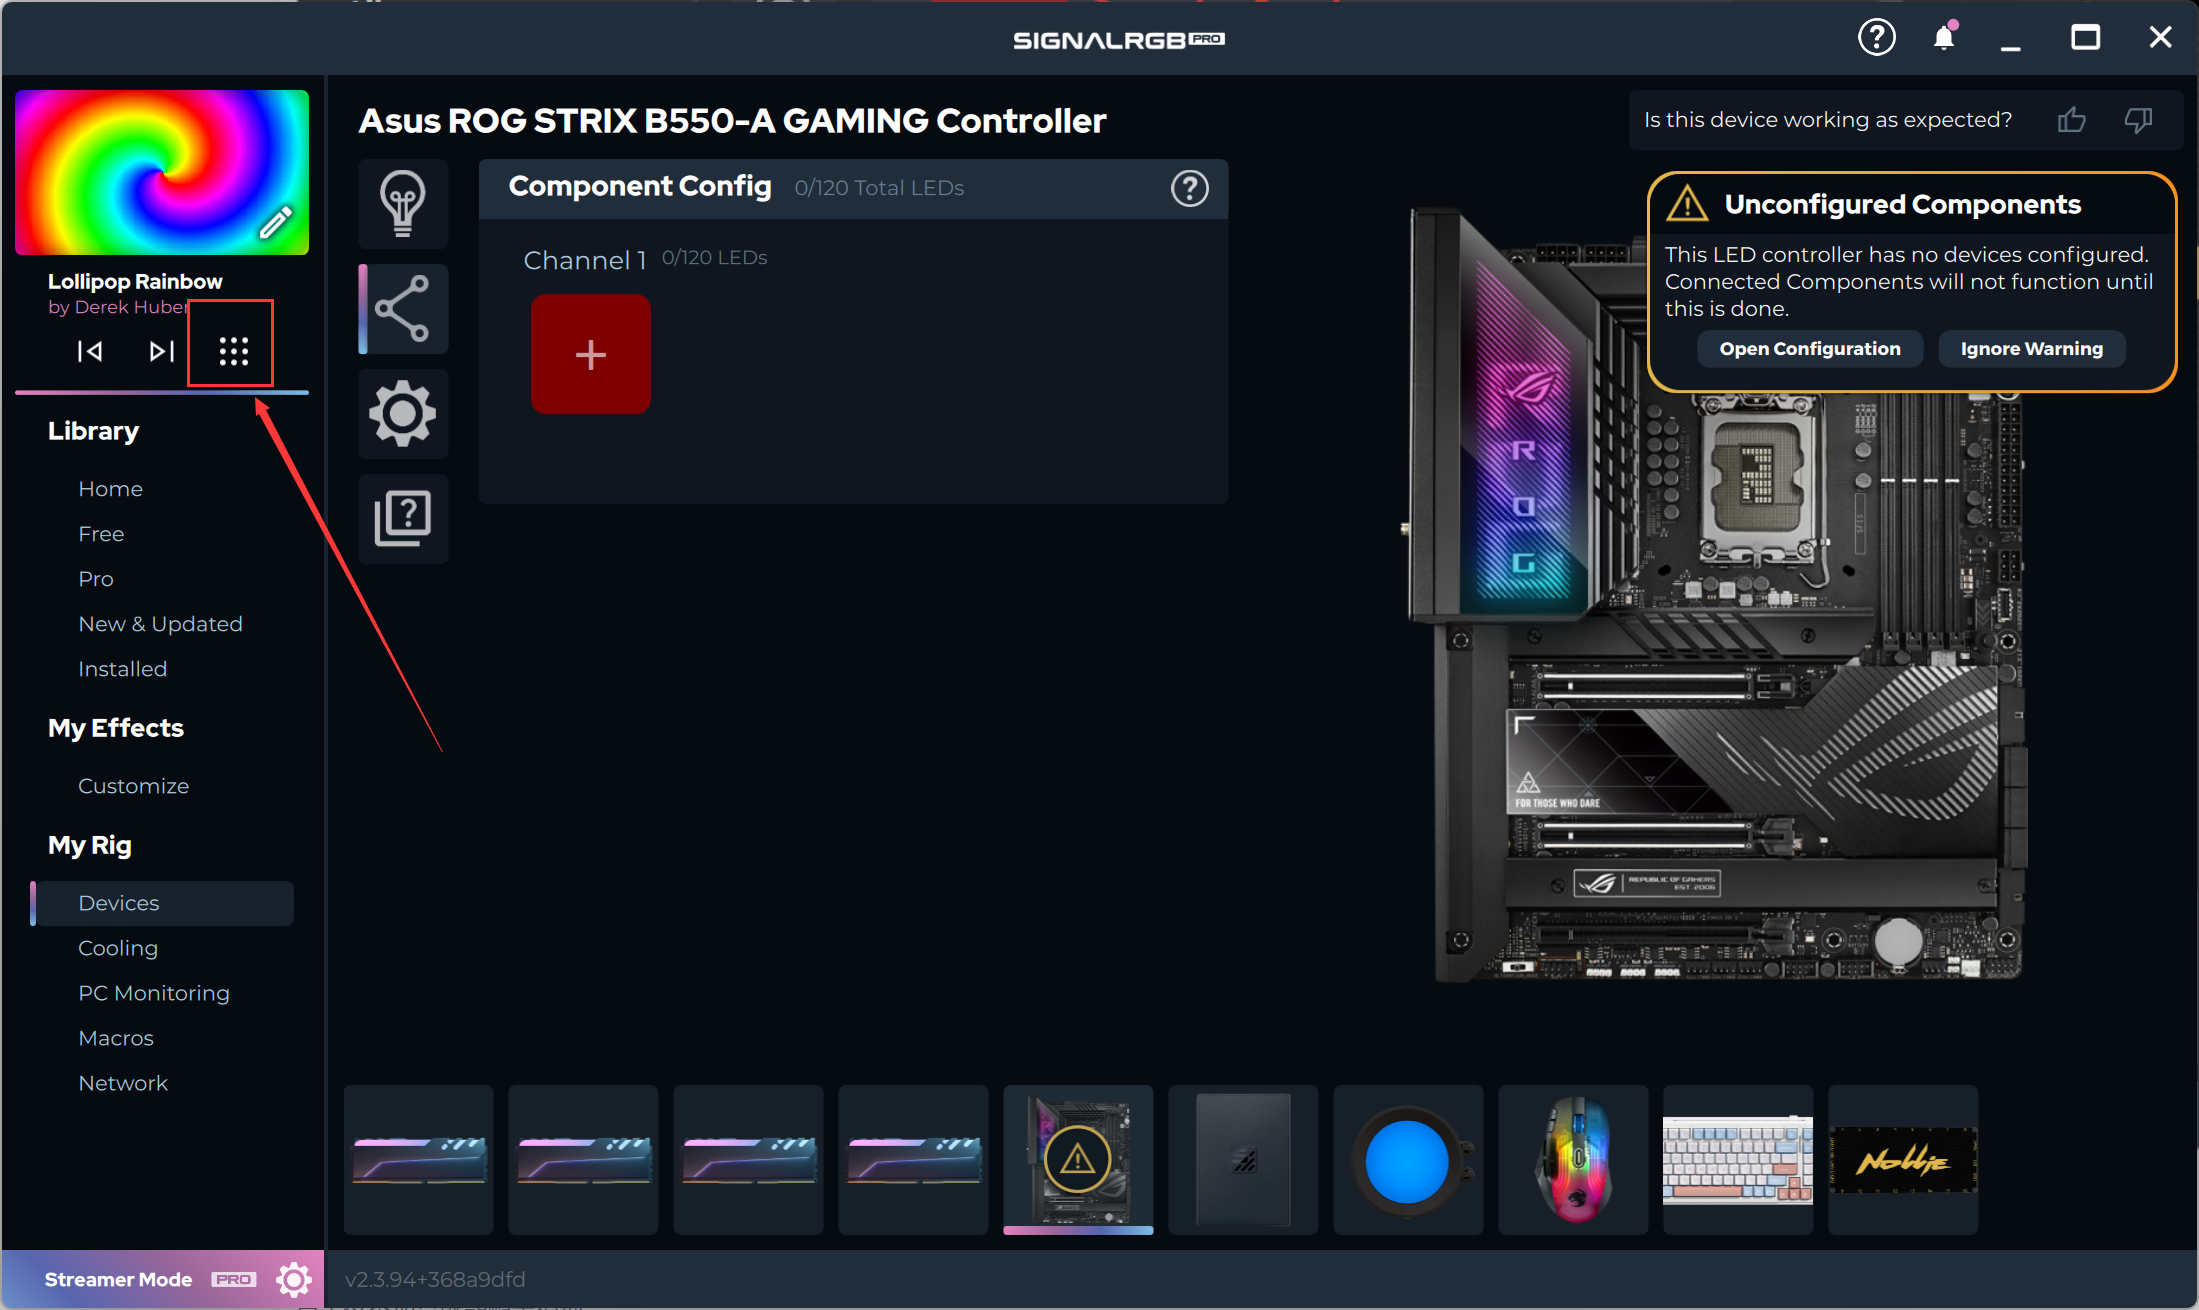Image resolution: width=2199 pixels, height=1310 pixels.
Task: Click the motherboard image
Action: 1715,595
